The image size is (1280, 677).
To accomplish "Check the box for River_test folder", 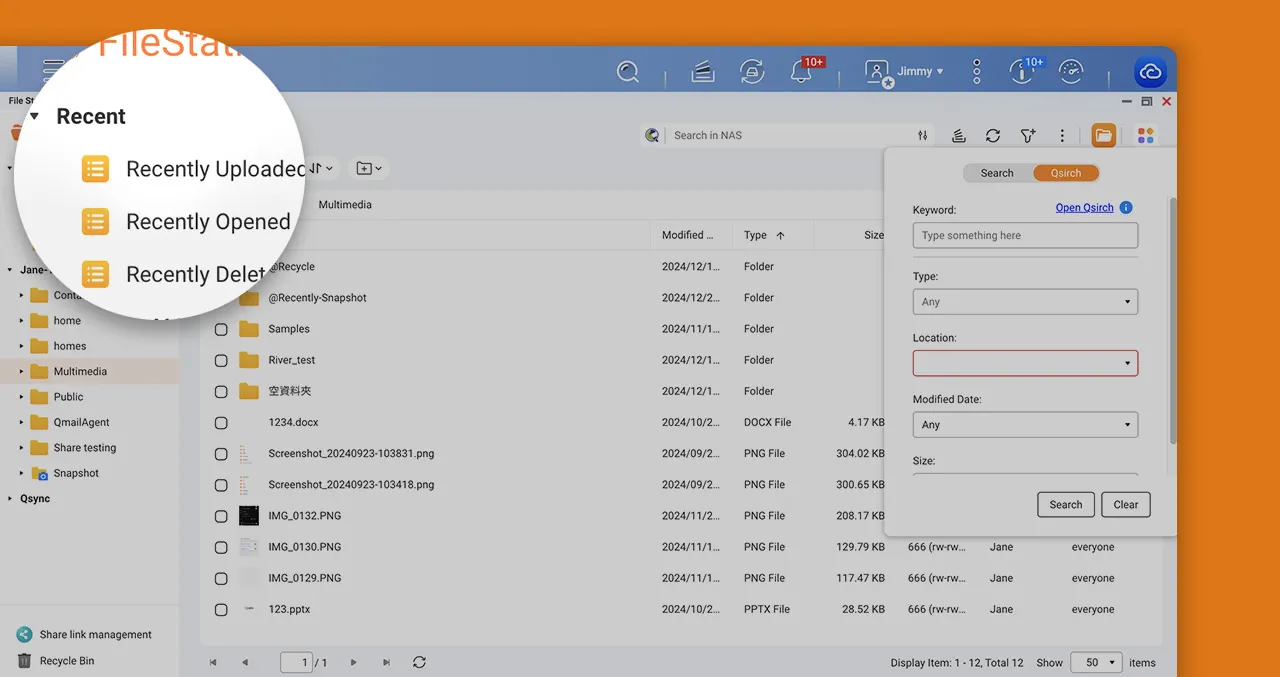I will 221,360.
